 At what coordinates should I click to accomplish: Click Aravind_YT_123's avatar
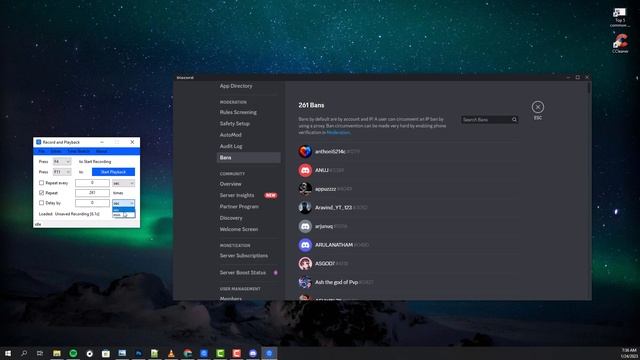click(x=305, y=207)
